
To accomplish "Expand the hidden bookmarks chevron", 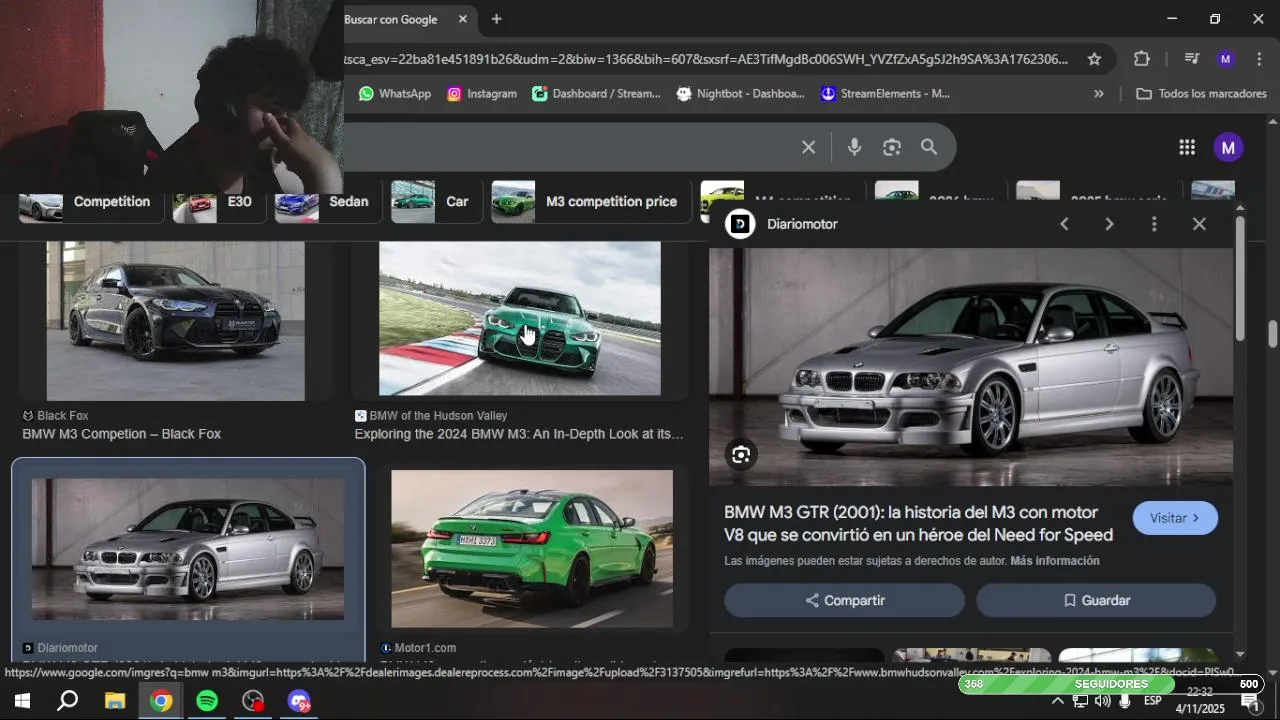I will [1098, 93].
